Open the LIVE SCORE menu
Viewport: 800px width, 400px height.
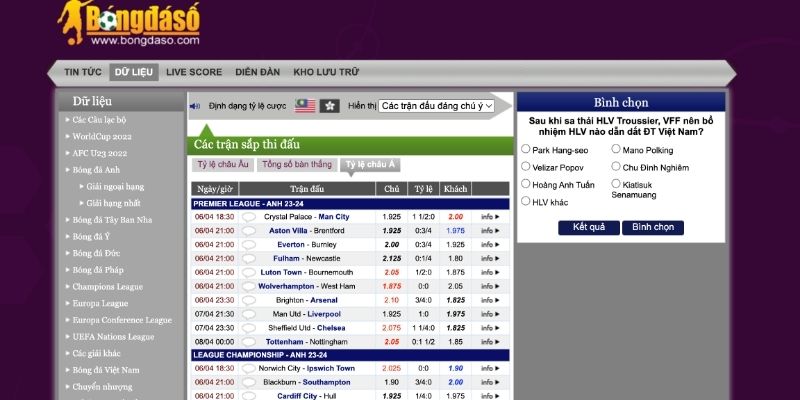click(194, 72)
